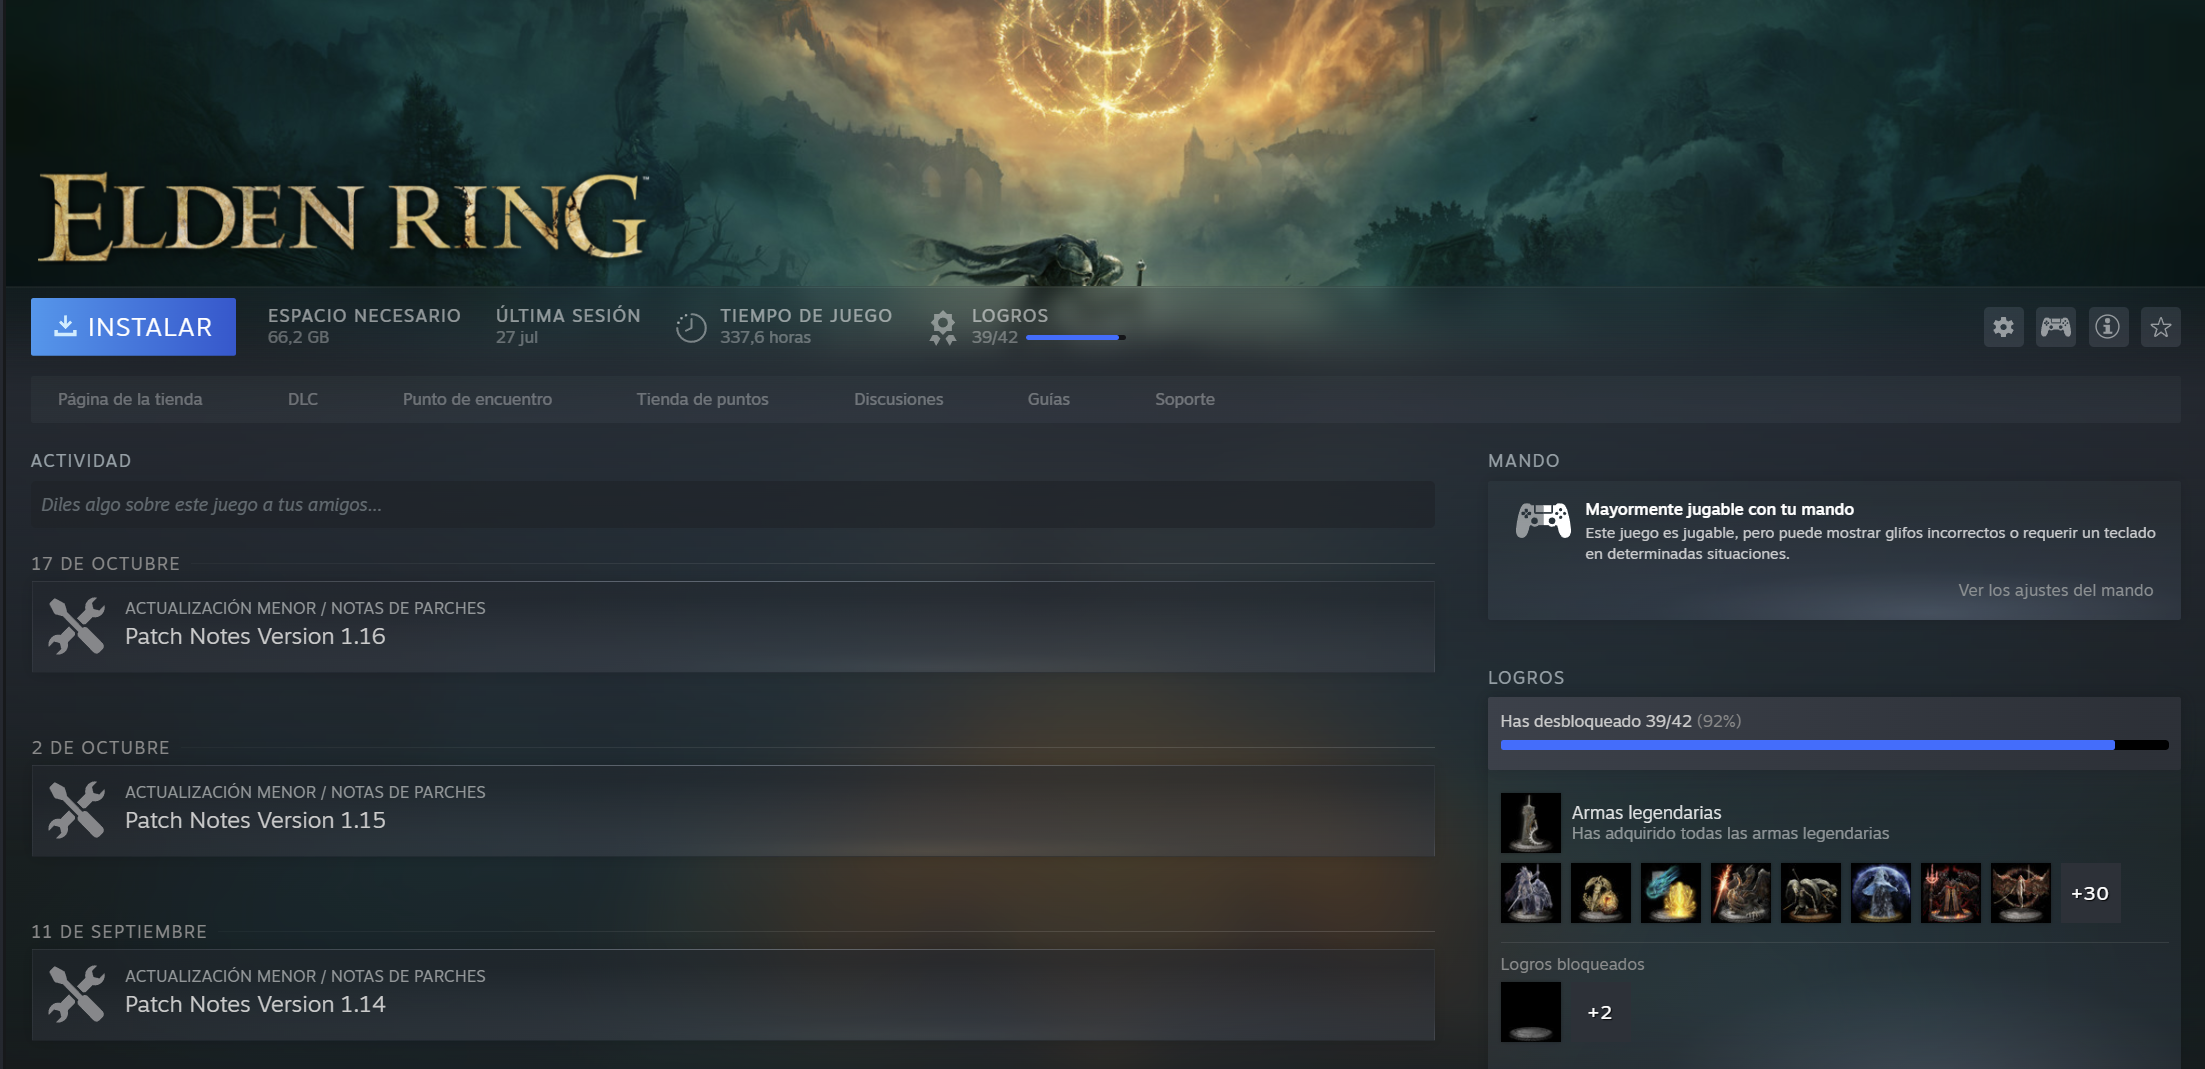Click wrench icon for Patch Notes 1.15

tap(77, 810)
